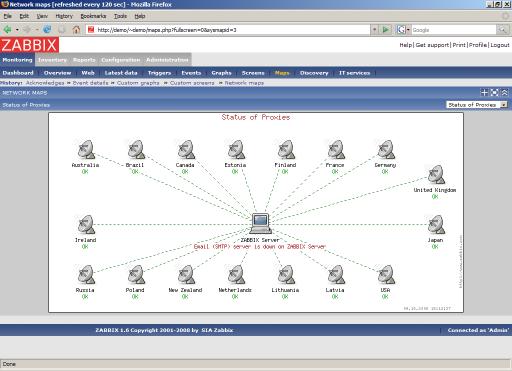
Task: Collapse the Network Maps panel with double-arrow icon
Action: coord(505,93)
